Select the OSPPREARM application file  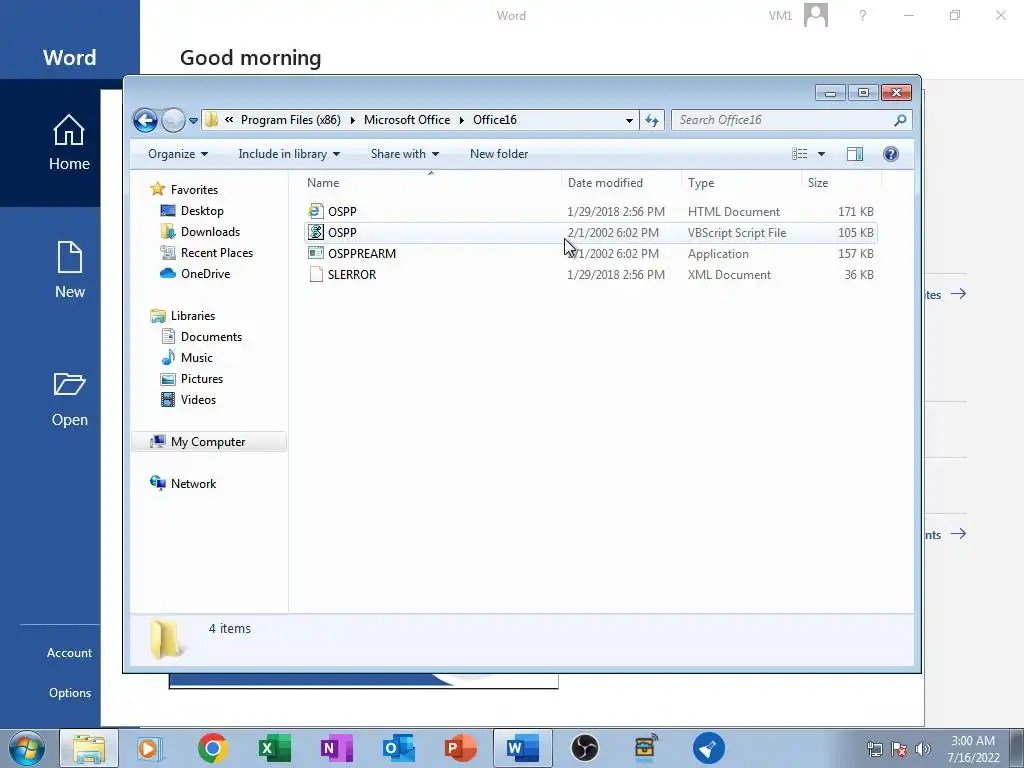(x=590, y=253)
